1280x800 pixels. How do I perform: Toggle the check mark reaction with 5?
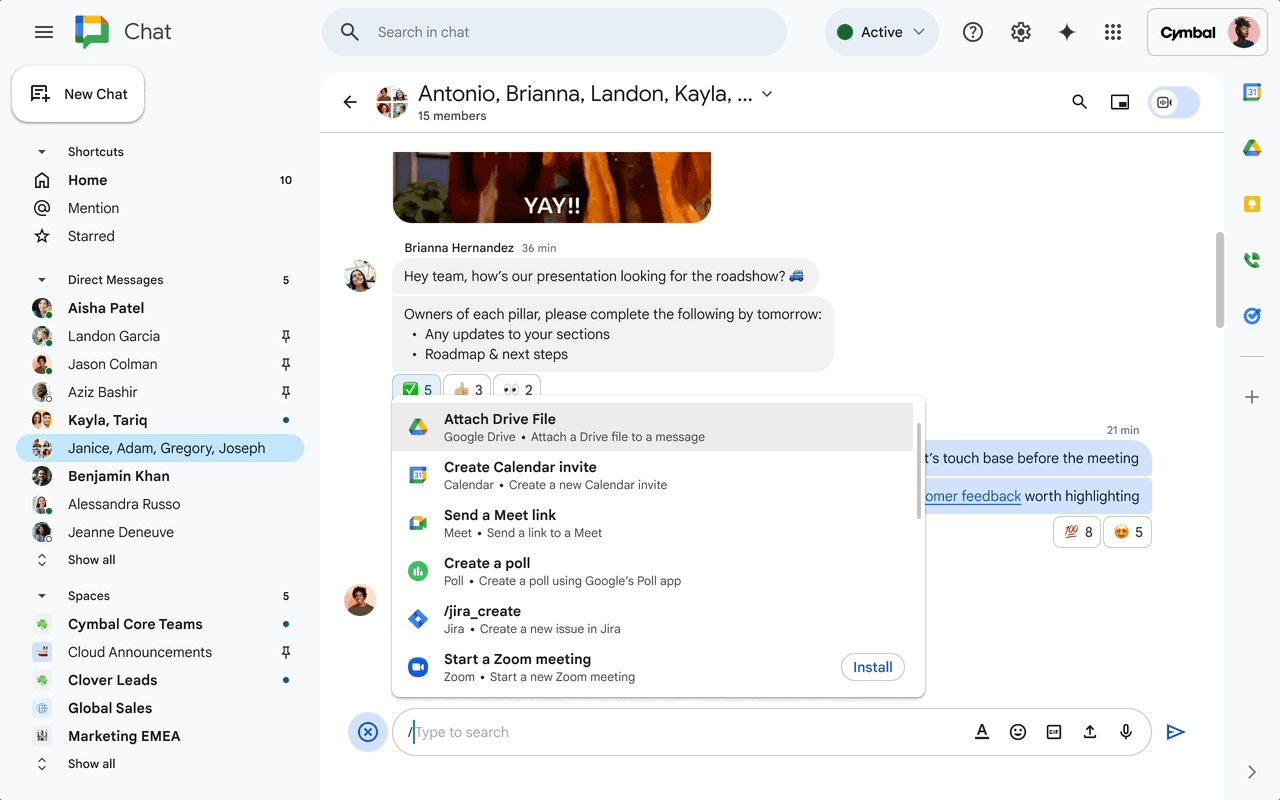pos(417,390)
